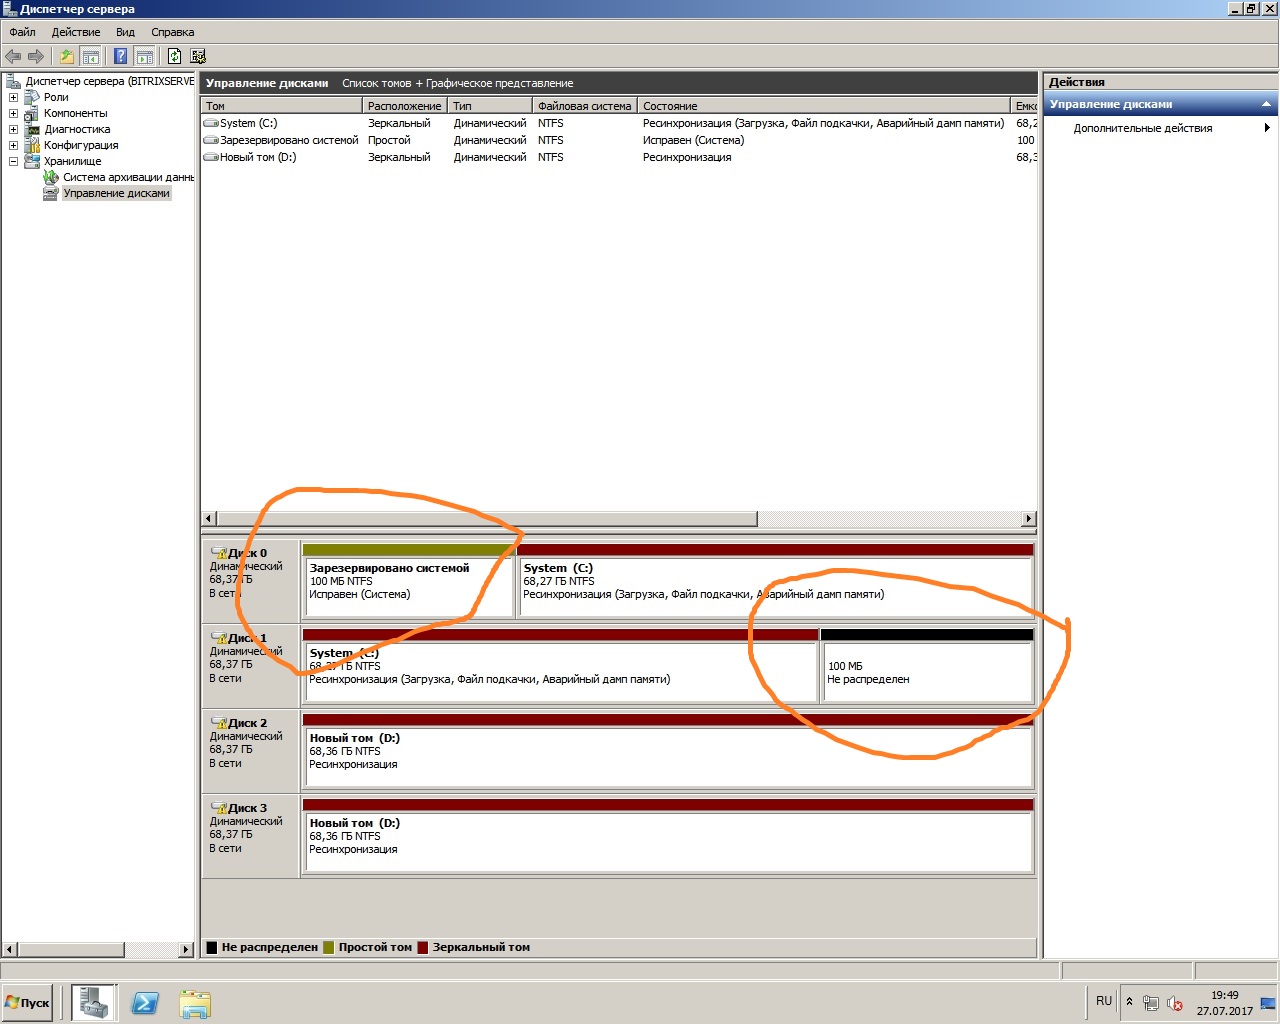Click the Show desktop icon near clock
The width and height of the screenshot is (1280, 1024).
(x=1268, y=1003)
